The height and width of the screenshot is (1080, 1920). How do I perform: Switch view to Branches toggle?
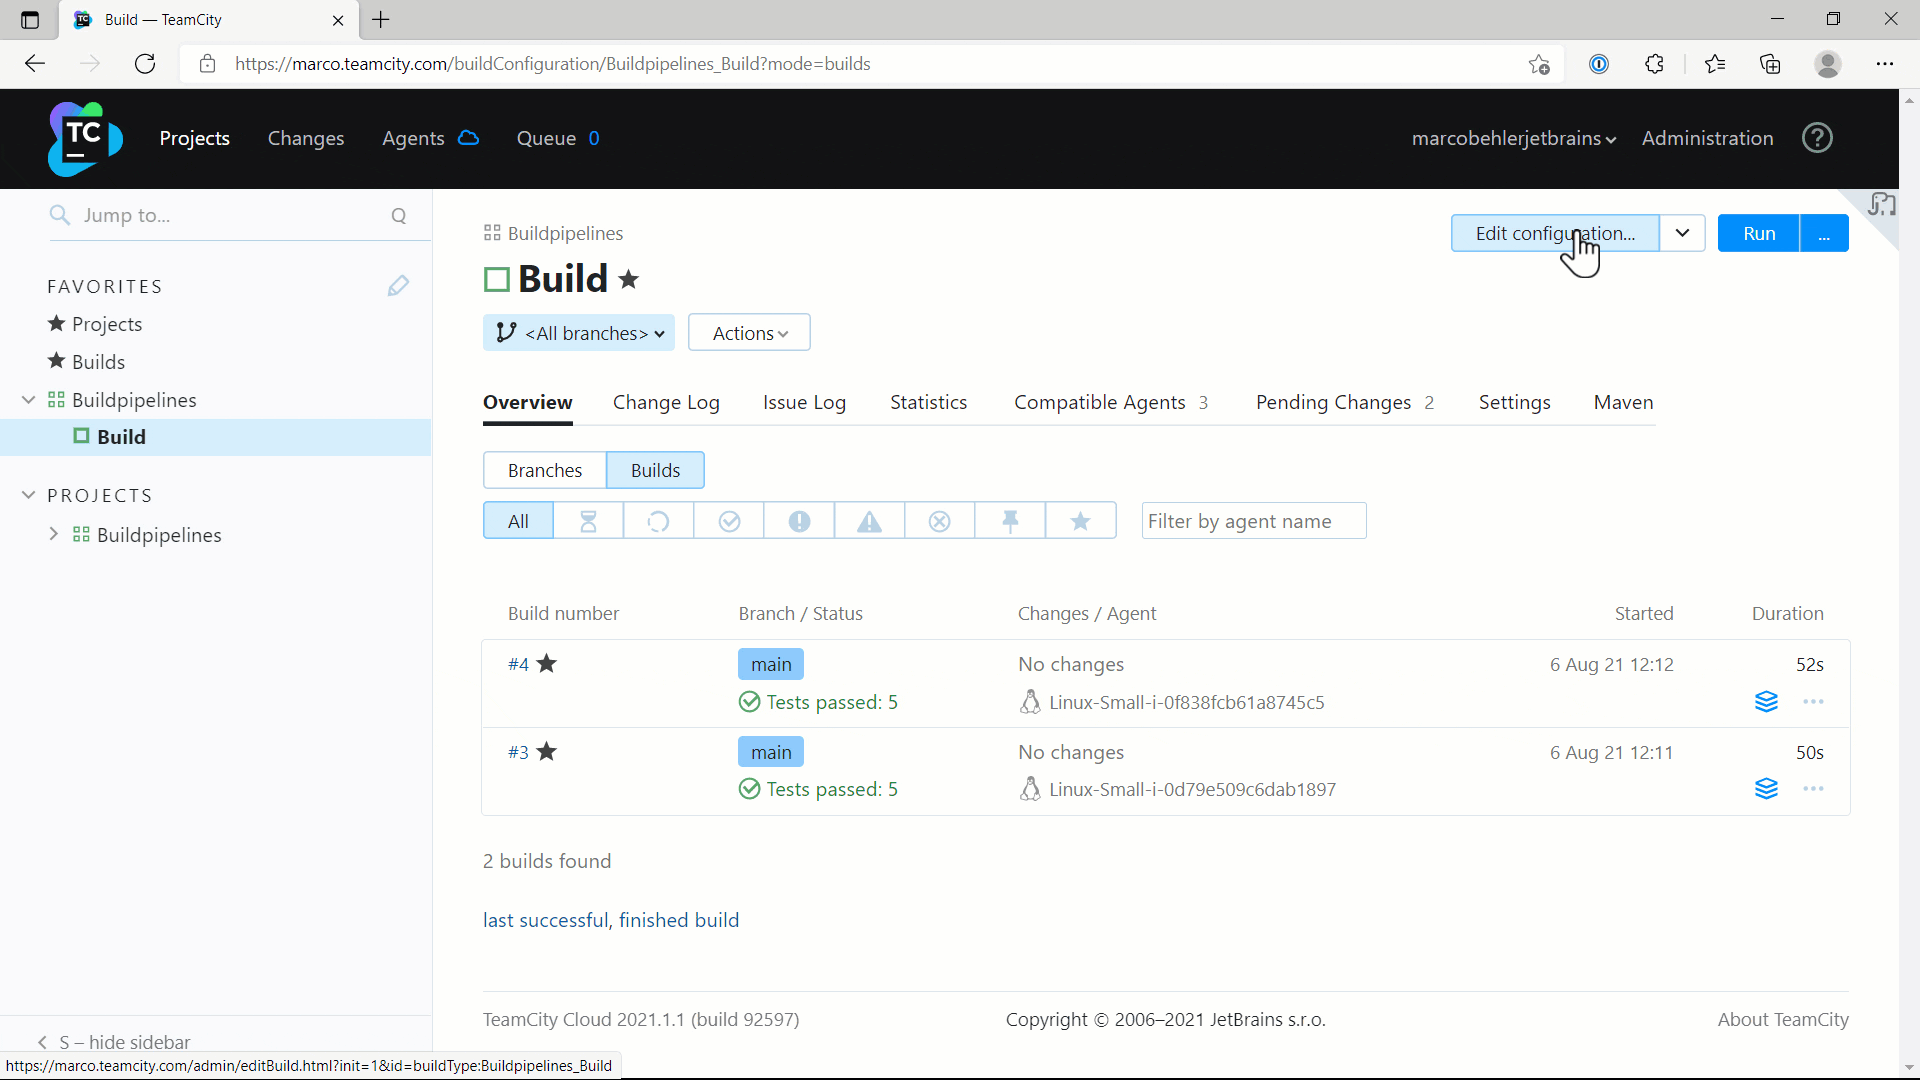coord(545,470)
